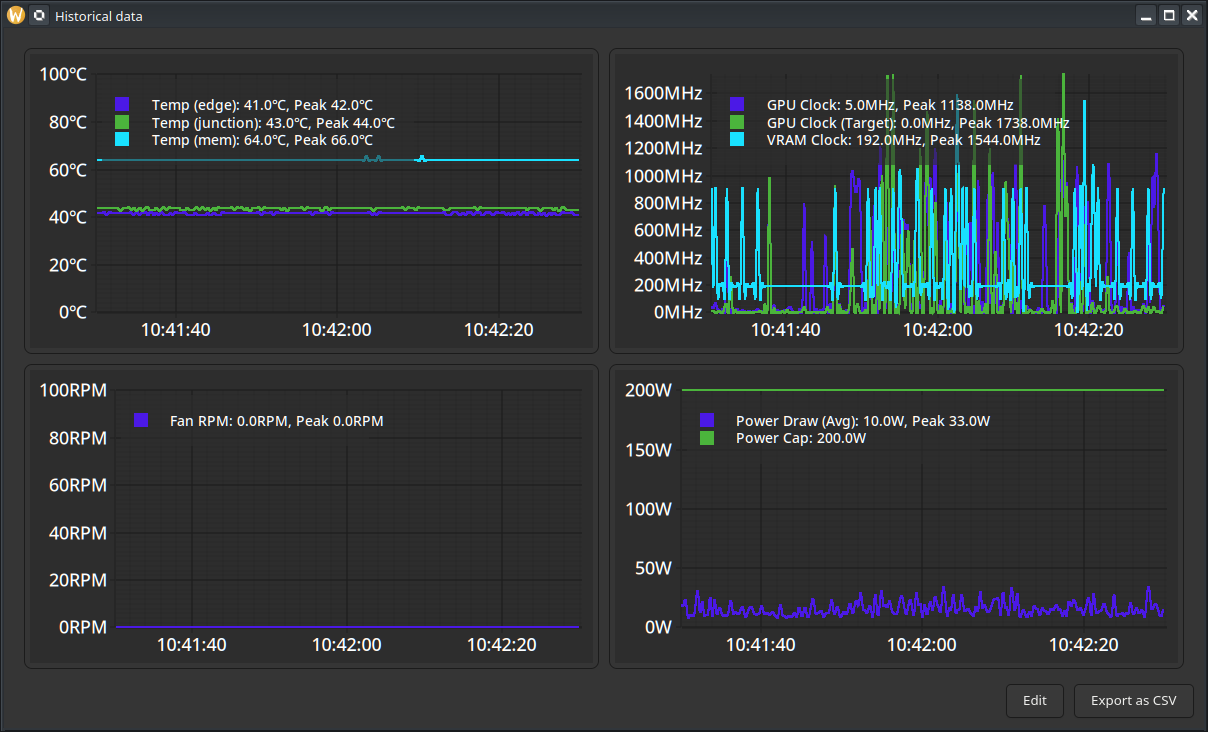Click the Temp (junction) green legend swatch
Image resolution: width=1208 pixels, height=732 pixels.
click(123, 122)
